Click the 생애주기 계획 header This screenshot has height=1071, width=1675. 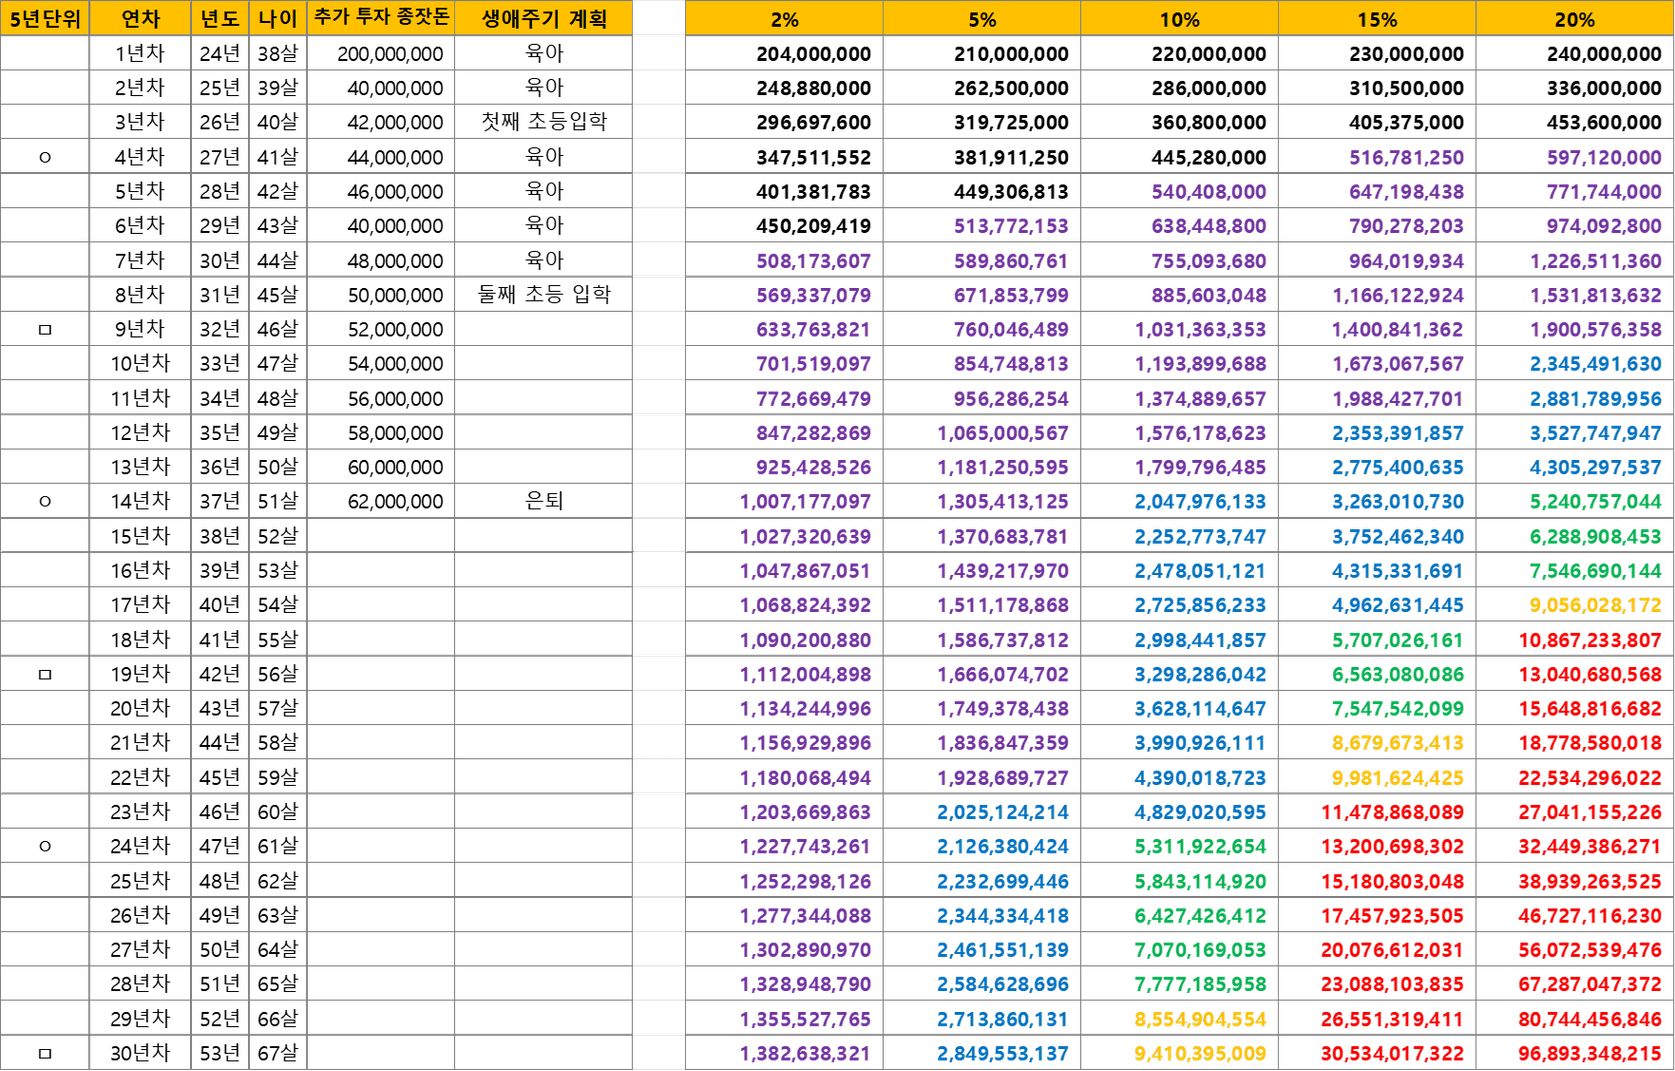[x=544, y=19]
